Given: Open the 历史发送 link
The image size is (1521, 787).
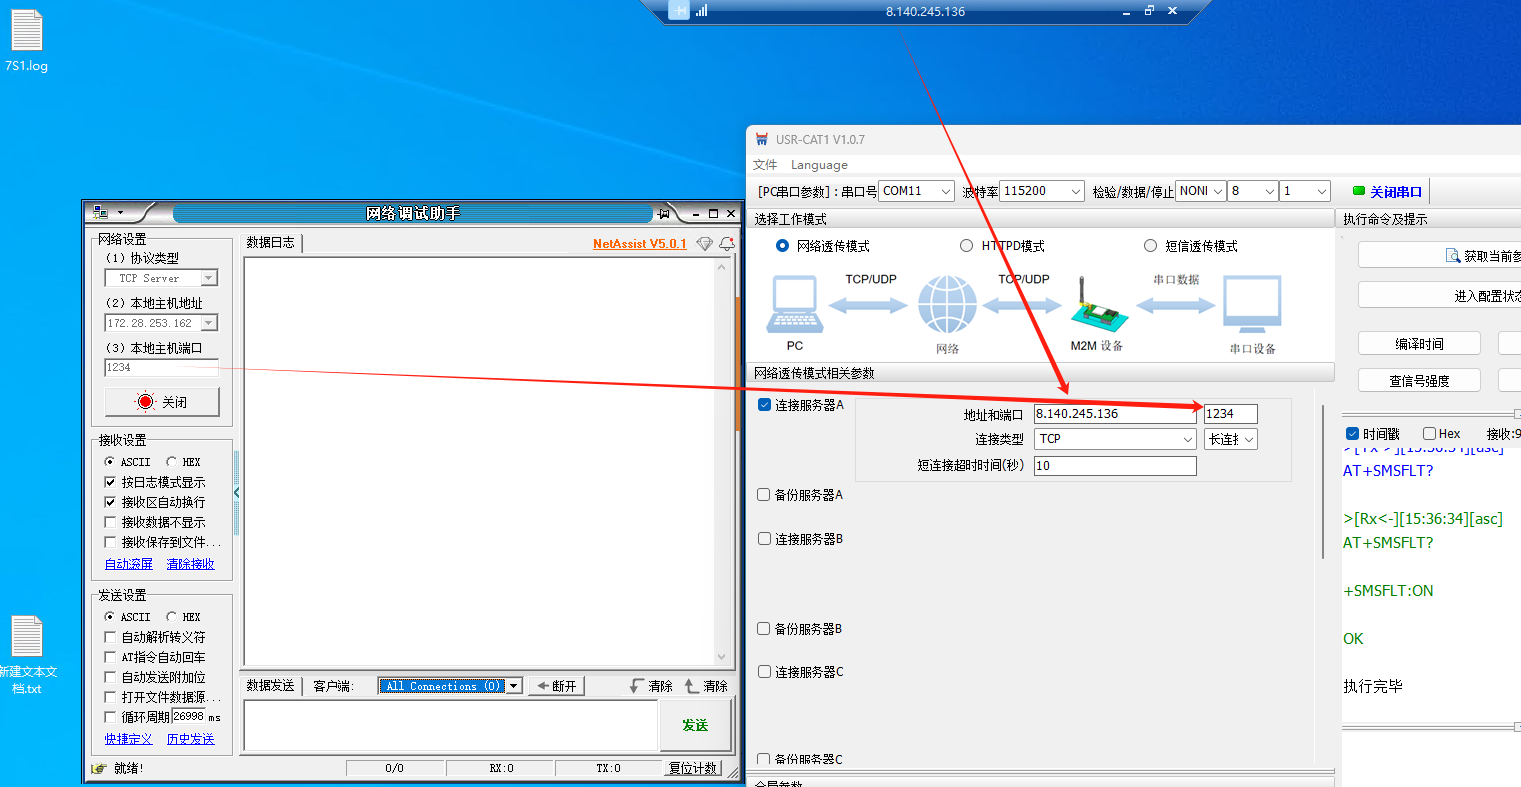Looking at the screenshot, I should pyautogui.click(x=191, y=739).
